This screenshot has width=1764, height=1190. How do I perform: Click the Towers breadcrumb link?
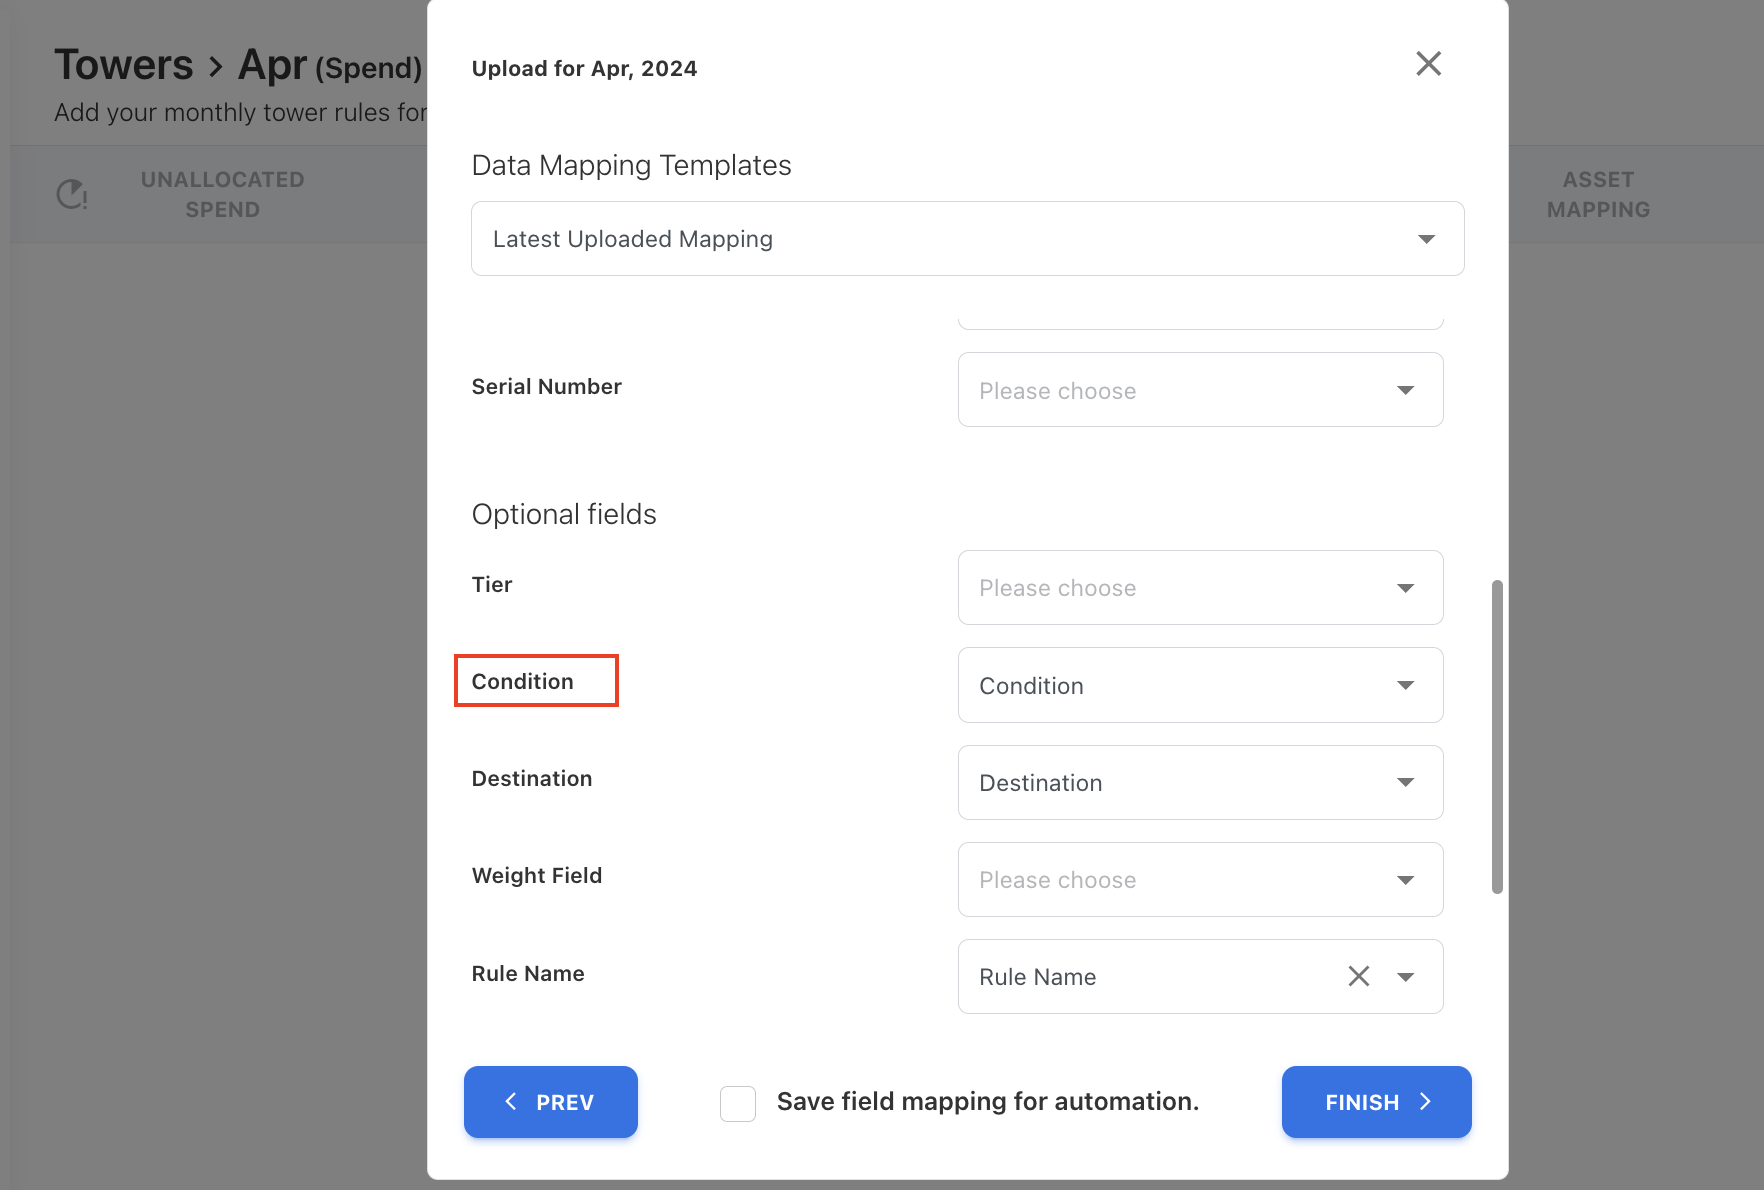coord(123,65)
